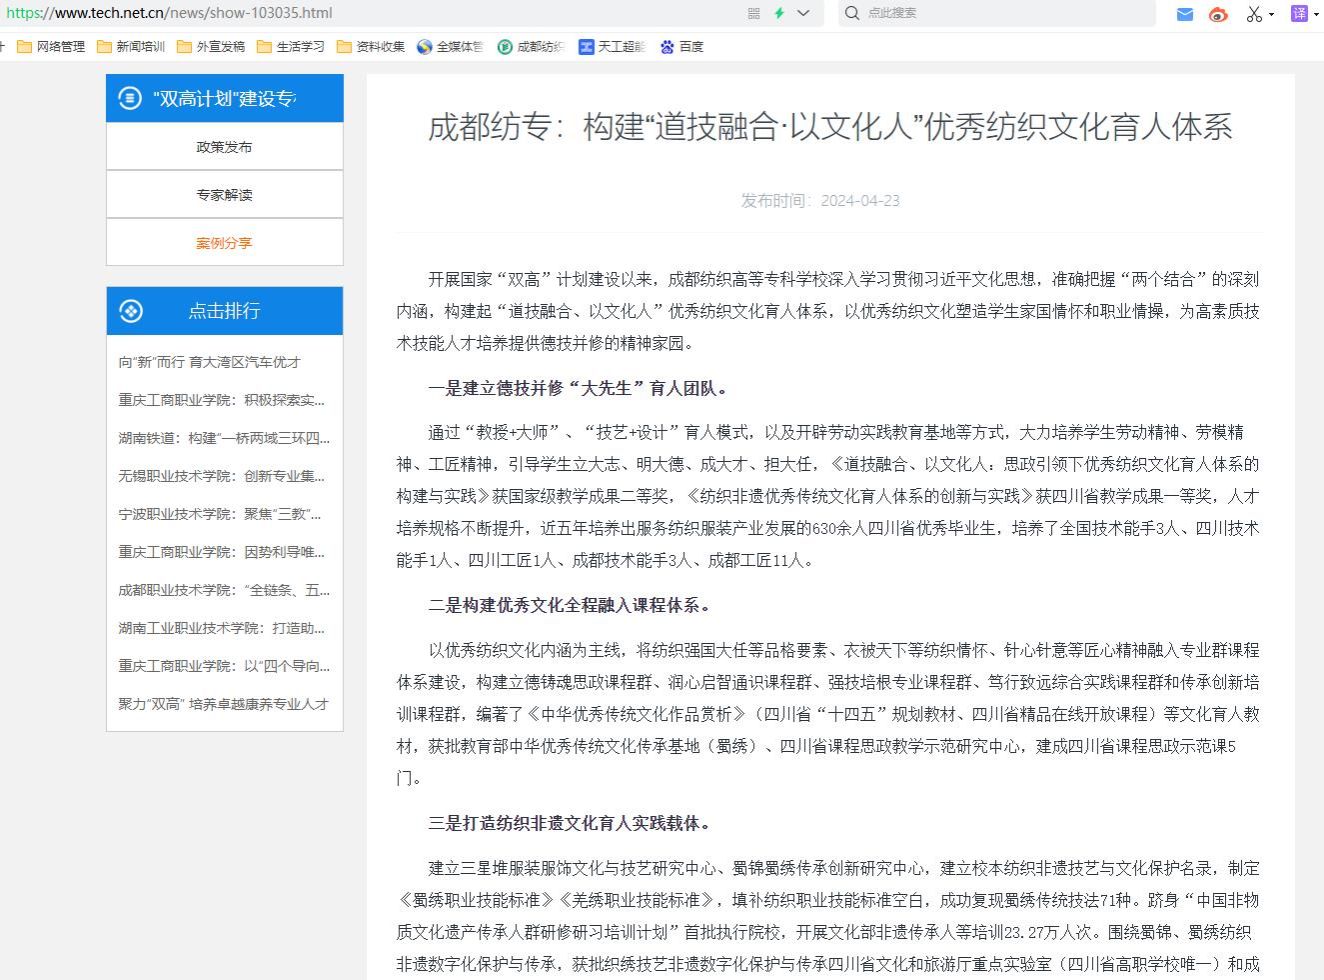
Task: Select the 专家解读 sidebar menu item
Action: (x=224, y=195)
